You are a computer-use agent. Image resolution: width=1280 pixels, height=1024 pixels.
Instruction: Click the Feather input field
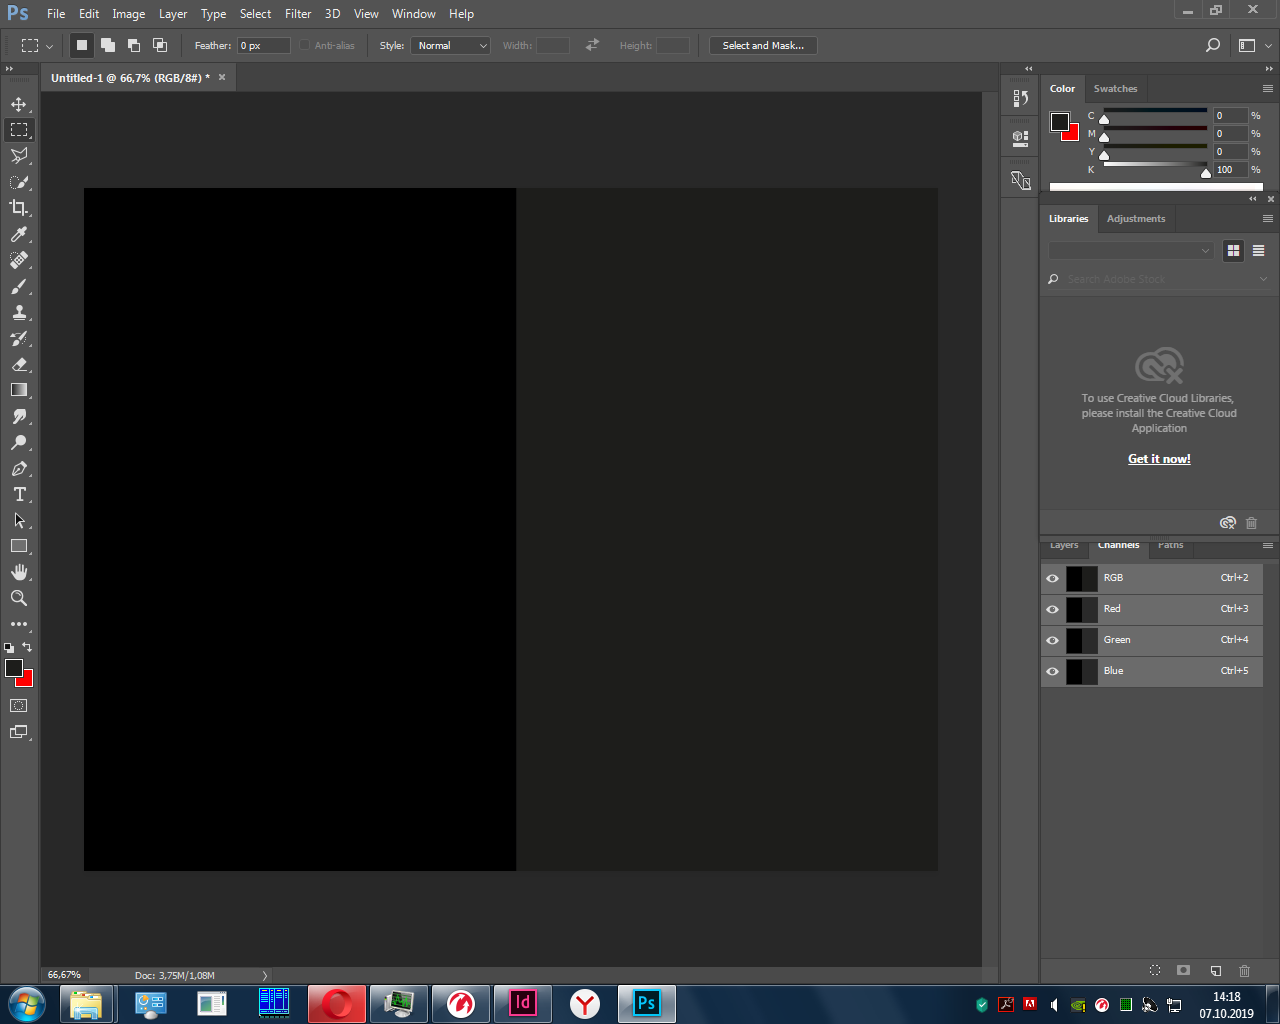264,45
